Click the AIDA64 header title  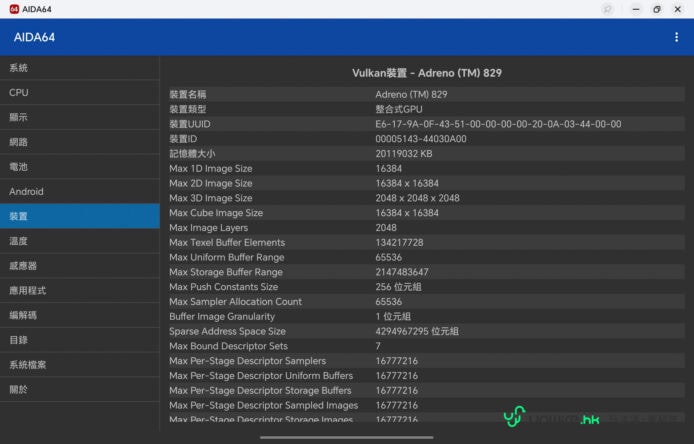[x=34, y=37]
